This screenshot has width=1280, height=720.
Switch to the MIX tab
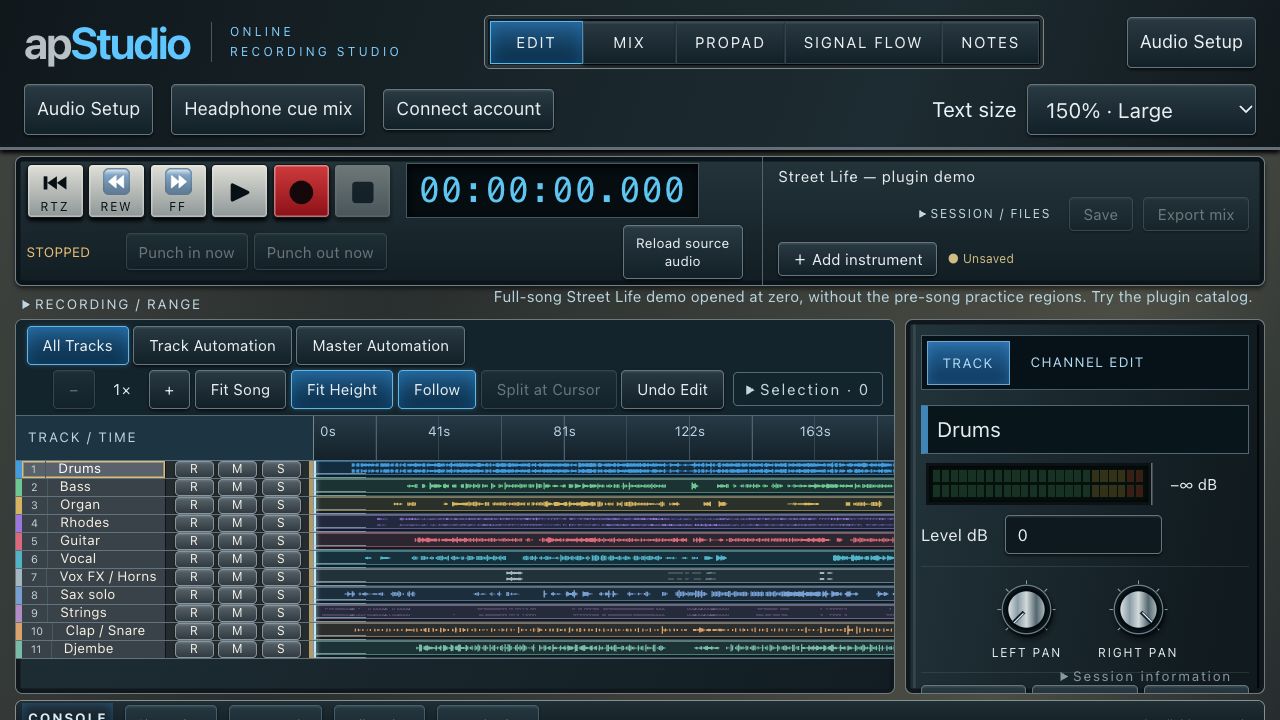(629, 43)
